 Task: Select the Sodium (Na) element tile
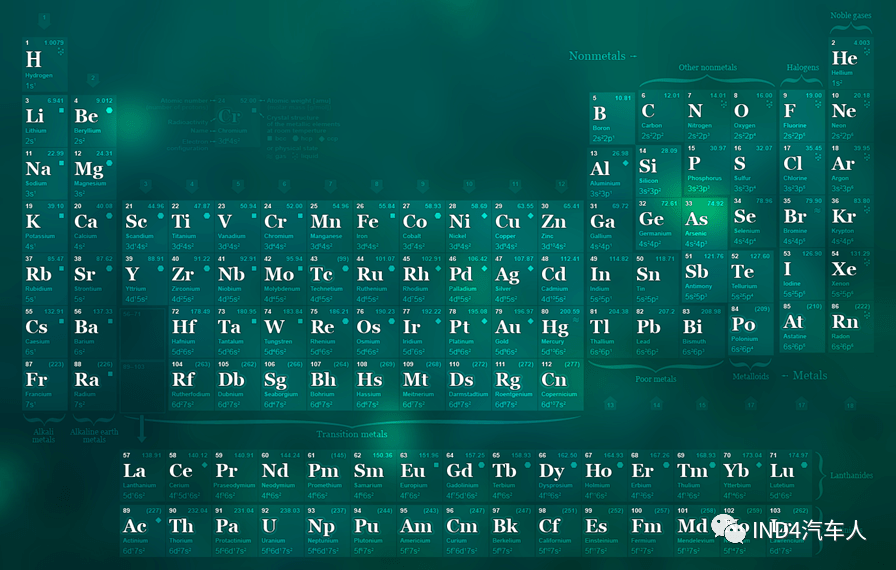(x=45, y=174)
